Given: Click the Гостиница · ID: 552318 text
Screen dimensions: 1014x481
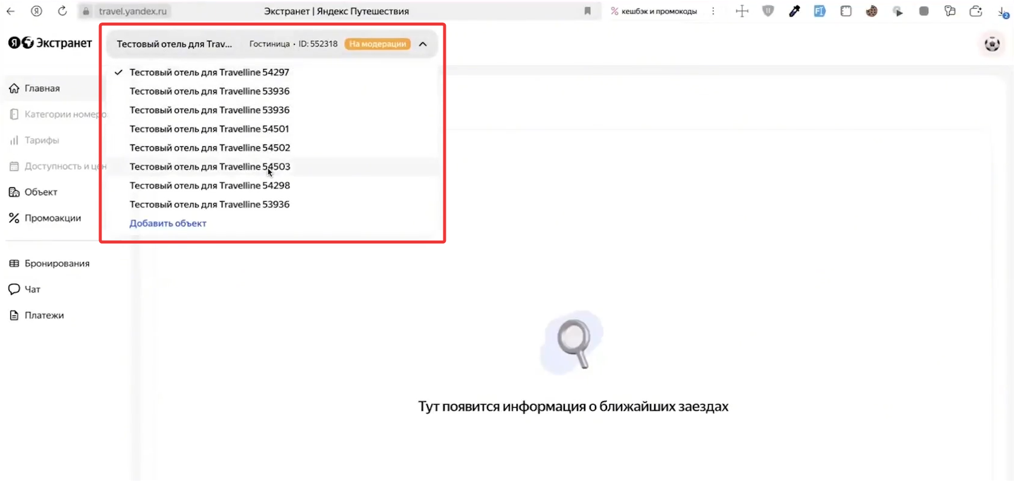Looking at the screenshot, I should click(x=294, y=44).
